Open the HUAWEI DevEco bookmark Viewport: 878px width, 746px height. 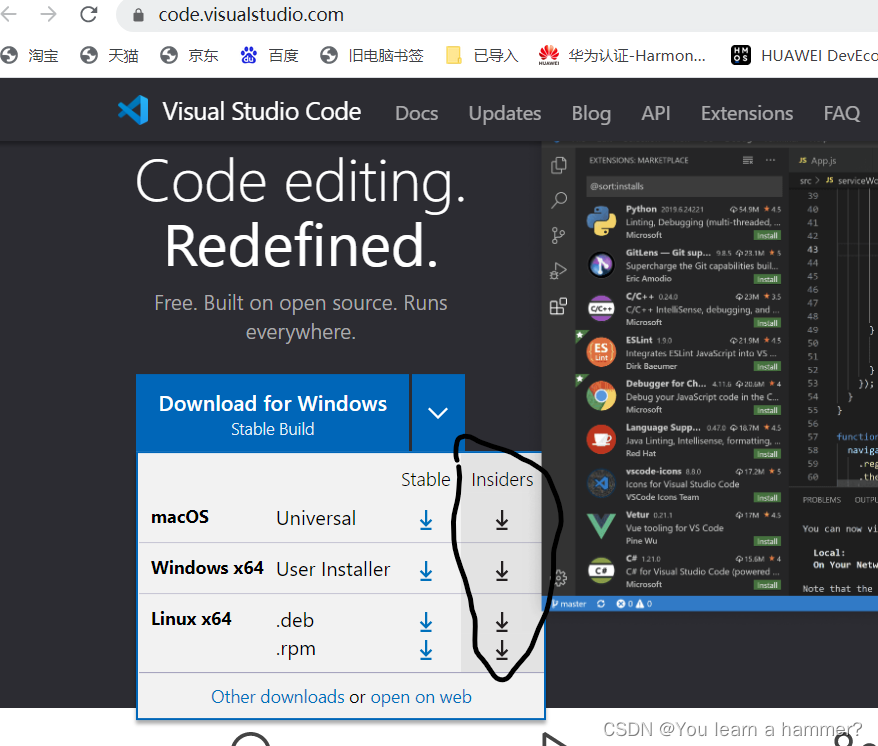click(804, 55)
